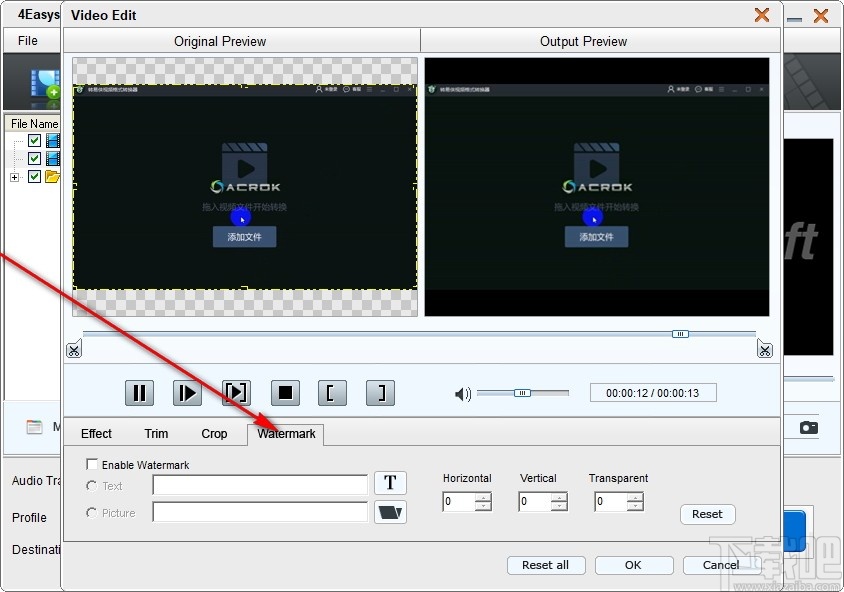Uncheck the first video file in File Name list
Image resolution: width=844 pixels, height=592 pixels.
35,140
